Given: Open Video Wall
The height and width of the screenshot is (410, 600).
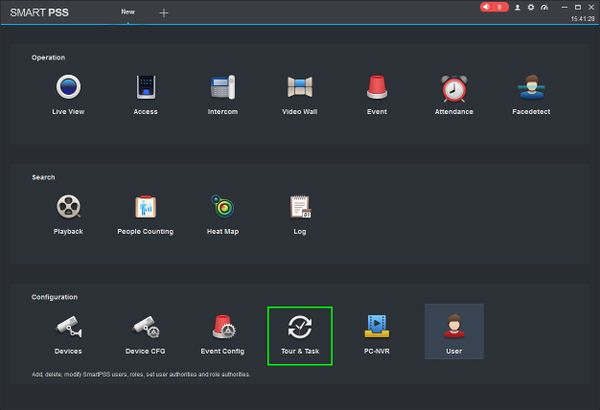Looking at the screenshot, I should (x=299, y=89).
